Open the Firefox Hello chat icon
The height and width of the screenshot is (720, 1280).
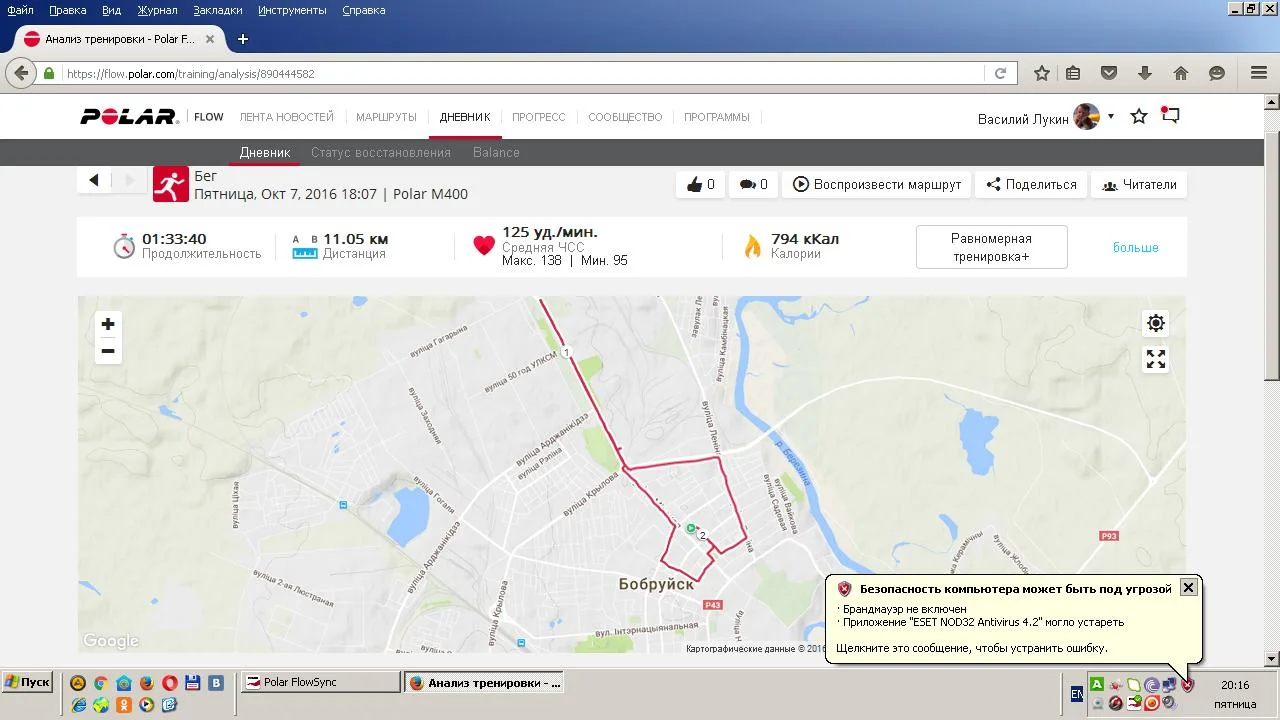click(1217, 73)
